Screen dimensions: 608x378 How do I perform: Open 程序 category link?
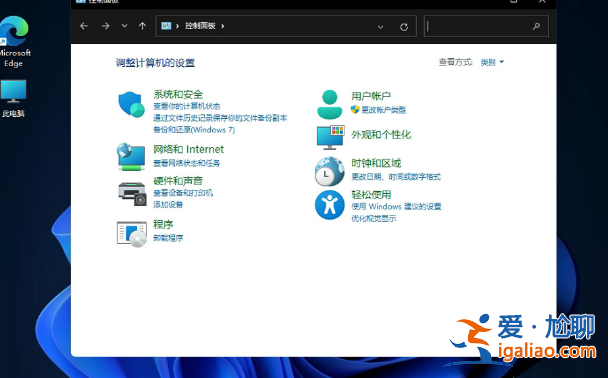pyautogui.click(x=163, y=224)
